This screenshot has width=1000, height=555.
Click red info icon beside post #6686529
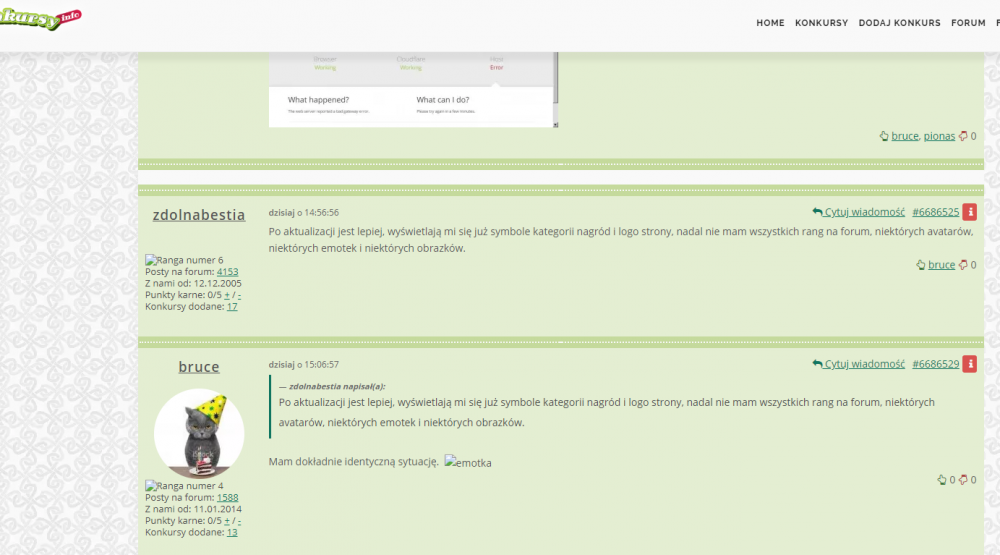[x=969, y=364]
